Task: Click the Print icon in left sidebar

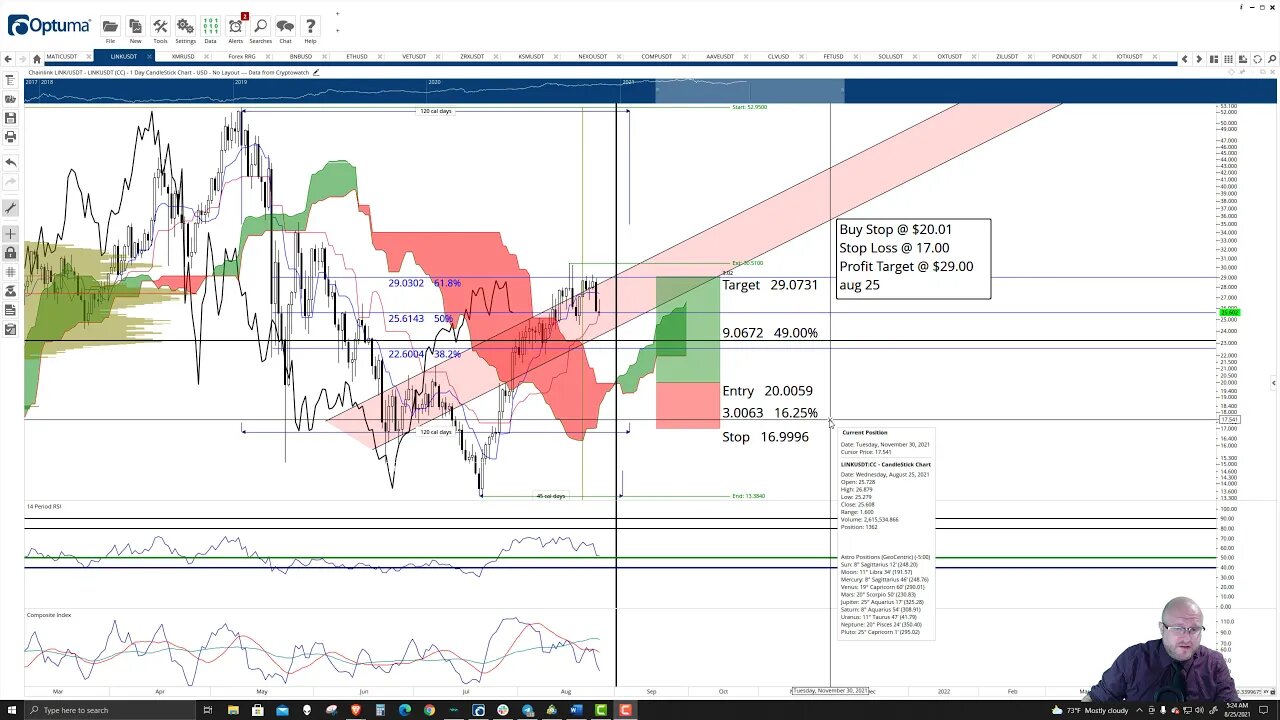Action: [x=10, y=137]
